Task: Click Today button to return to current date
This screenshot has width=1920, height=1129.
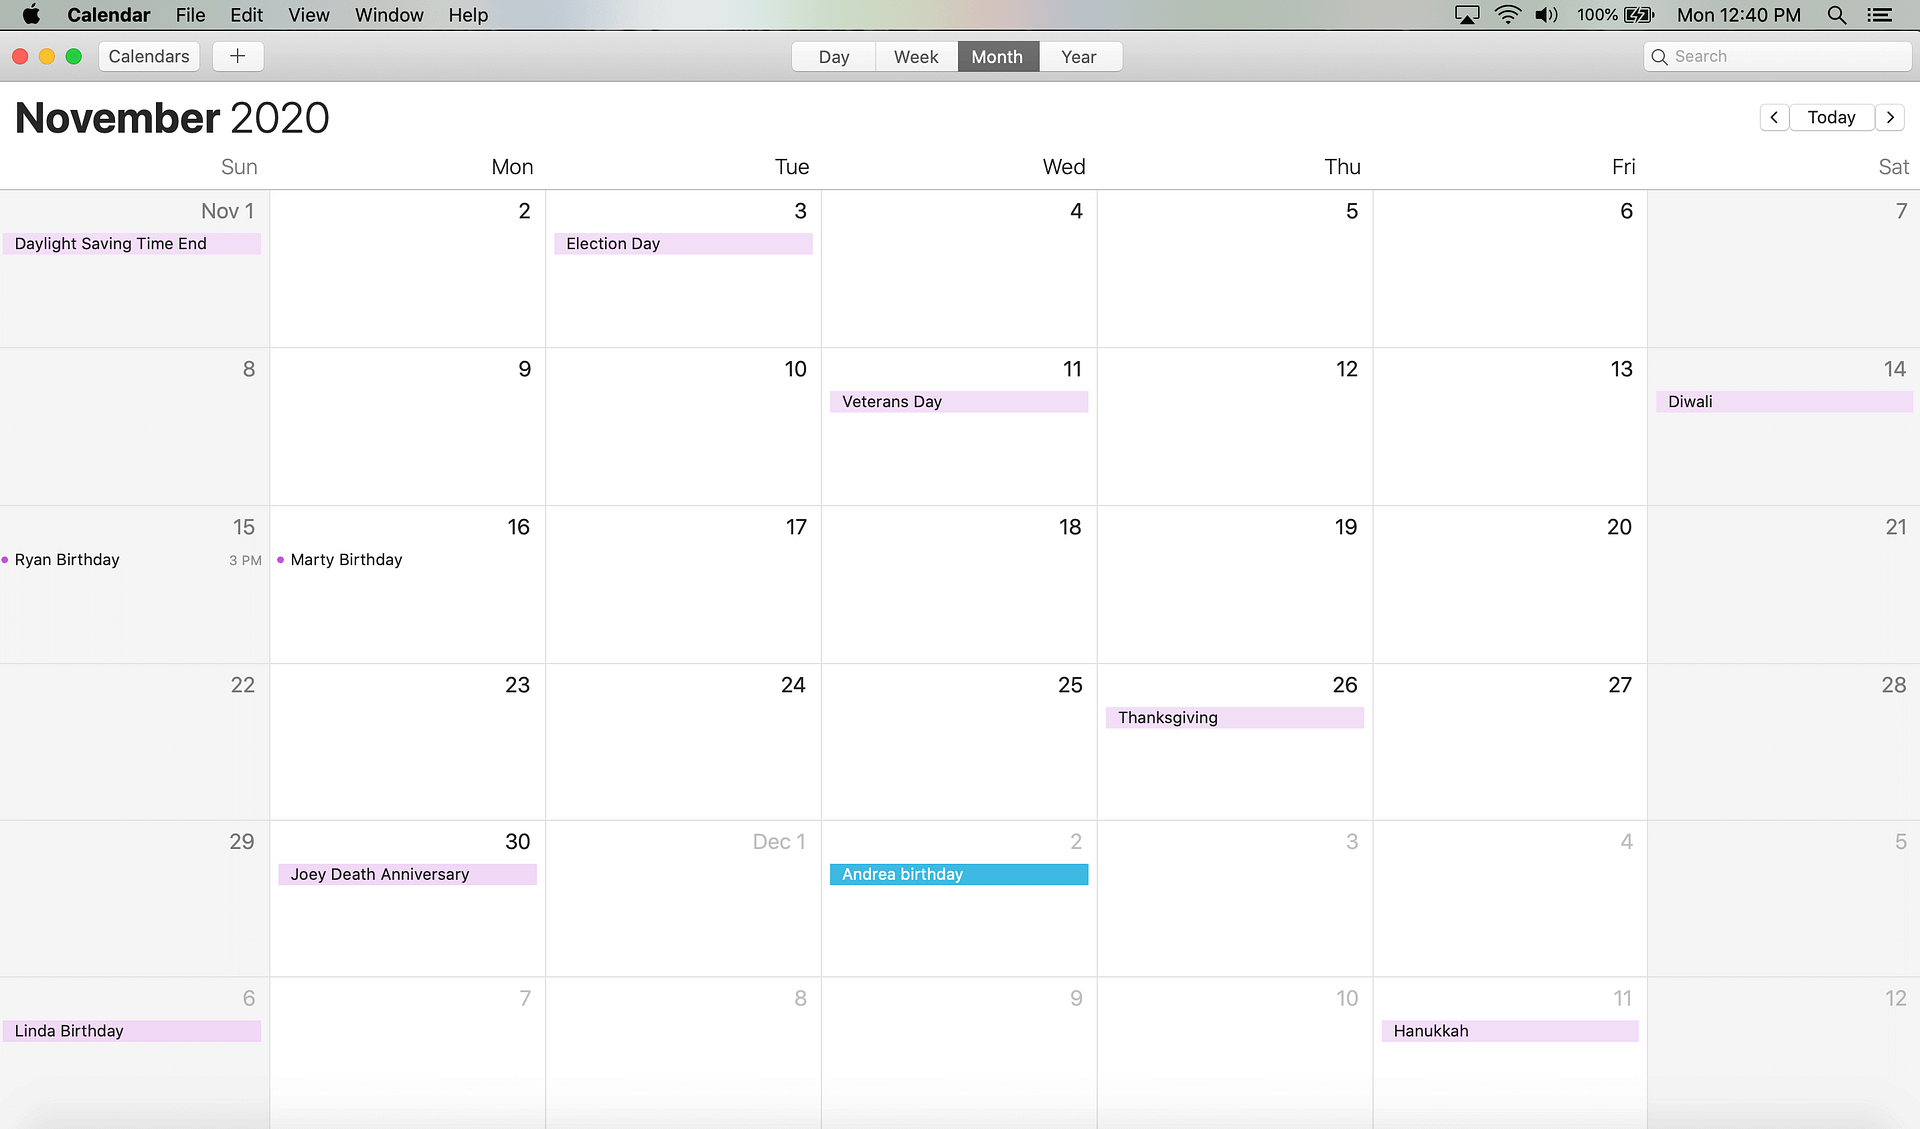Action: 1831,117
